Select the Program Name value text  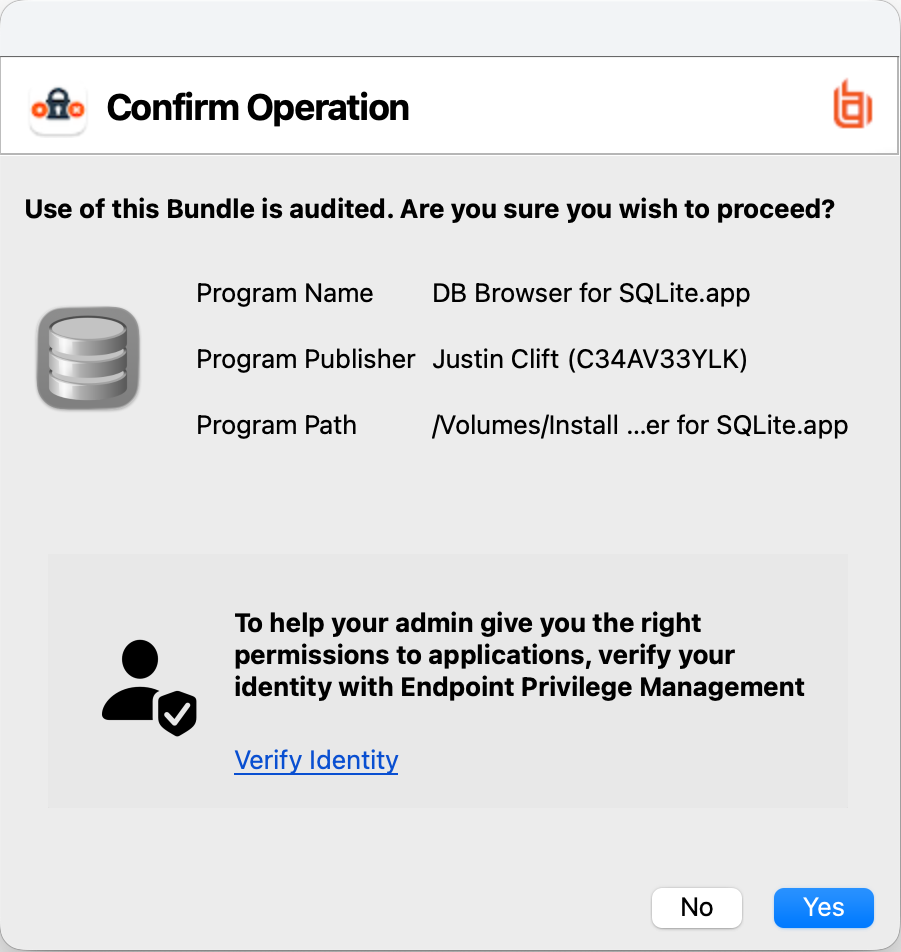click(590, 293)
